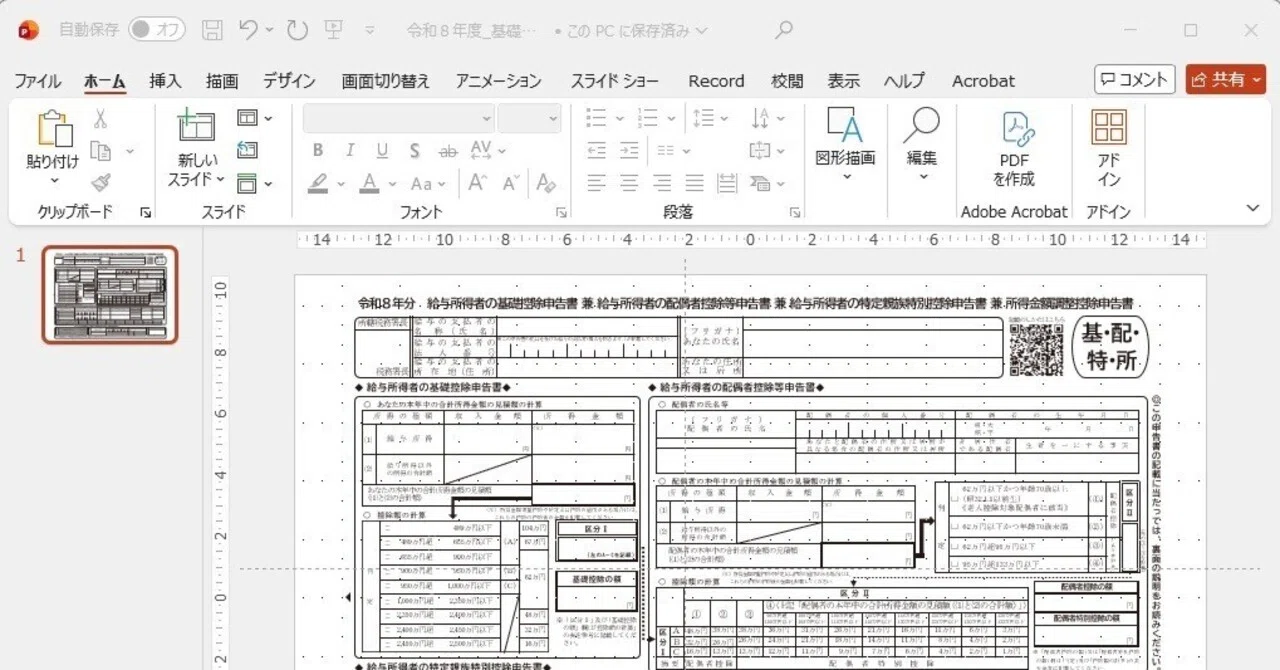Open the アドイン add-ins icon

click(x=1108, y=127)
